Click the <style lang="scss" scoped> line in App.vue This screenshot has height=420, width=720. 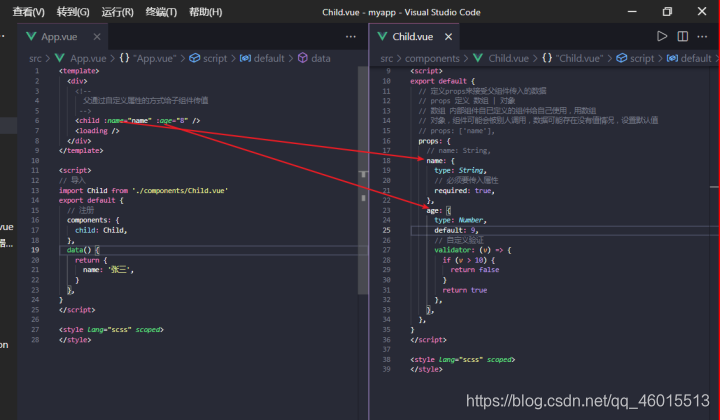coord(111,330)
